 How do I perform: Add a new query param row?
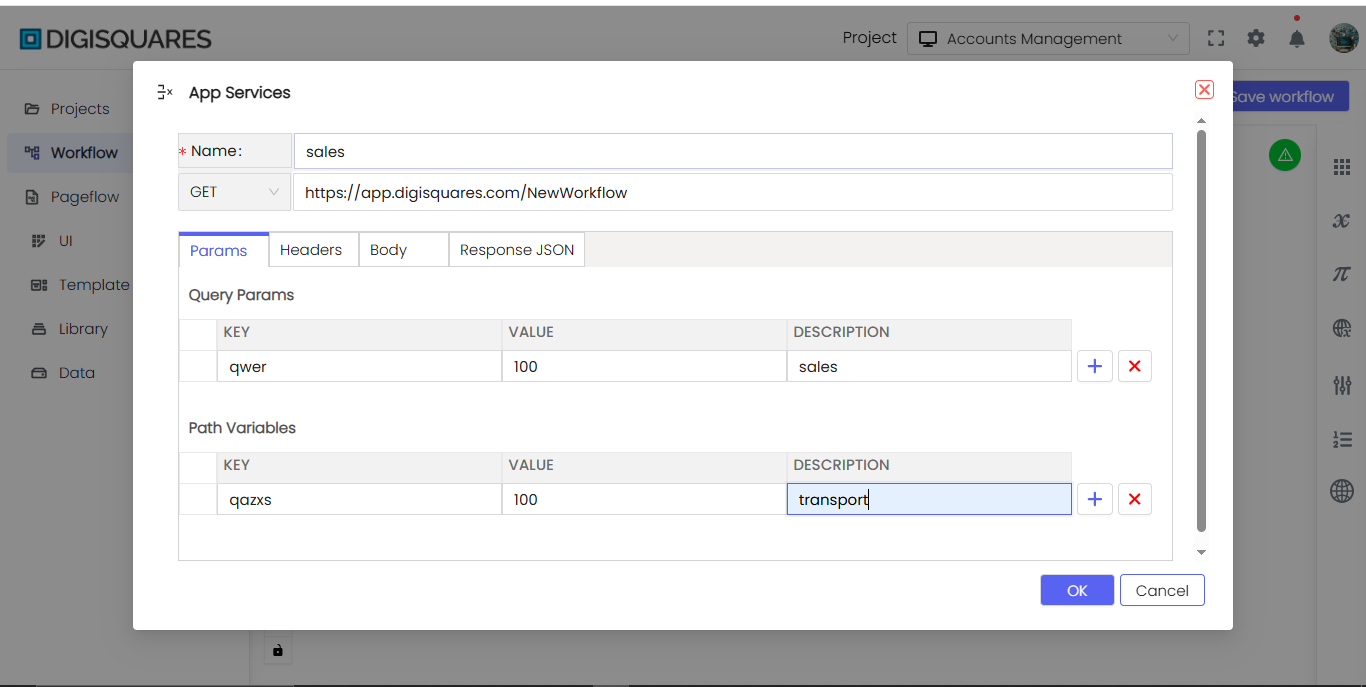click(1095, 366)
